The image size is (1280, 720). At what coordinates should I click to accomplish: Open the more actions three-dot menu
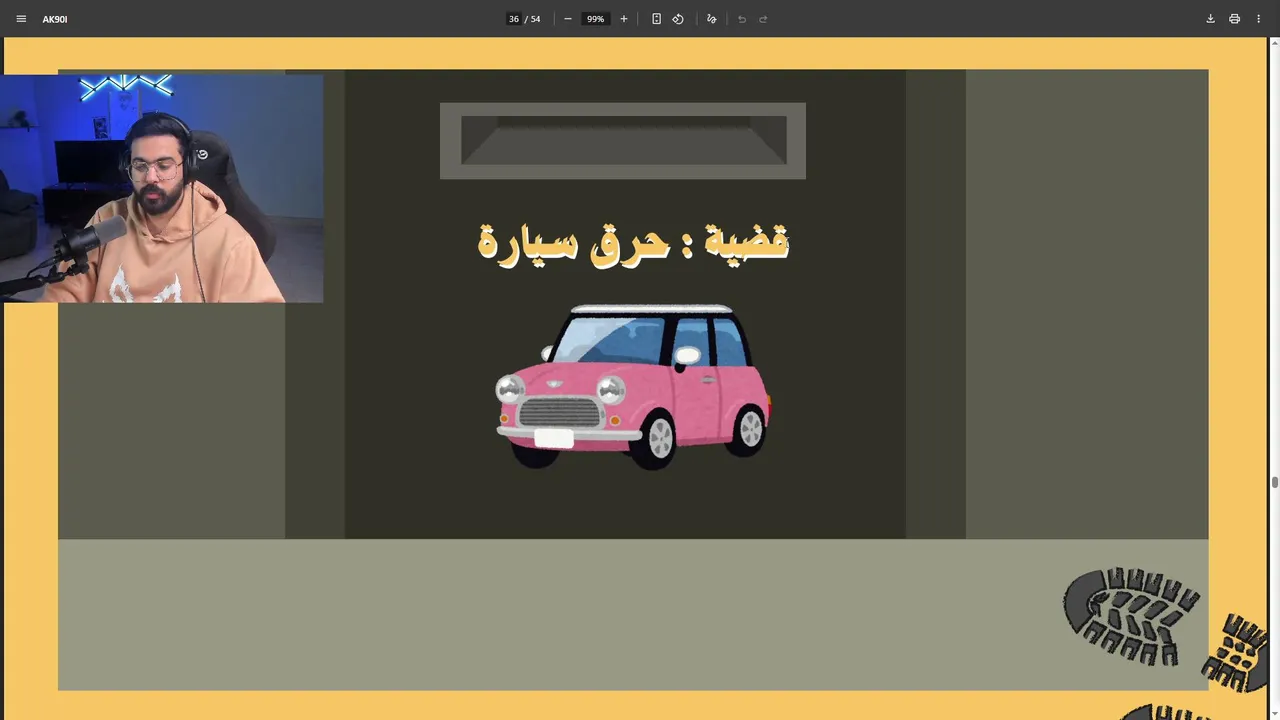[x=1258, y=19]
